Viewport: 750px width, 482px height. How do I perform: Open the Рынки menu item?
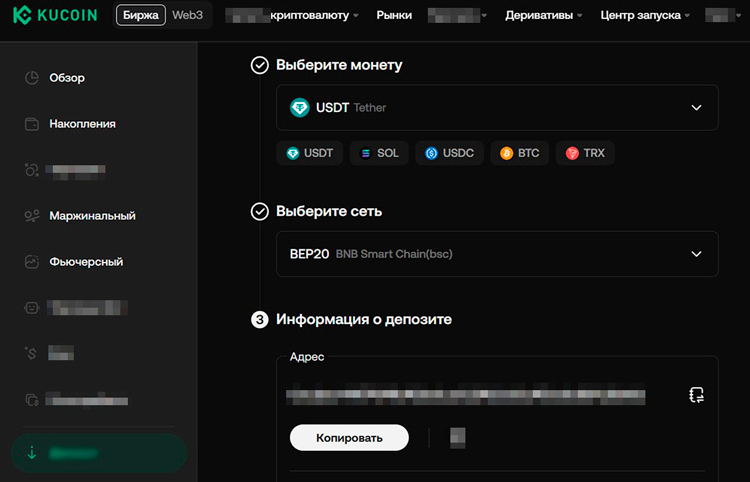(x=394, y=15)
